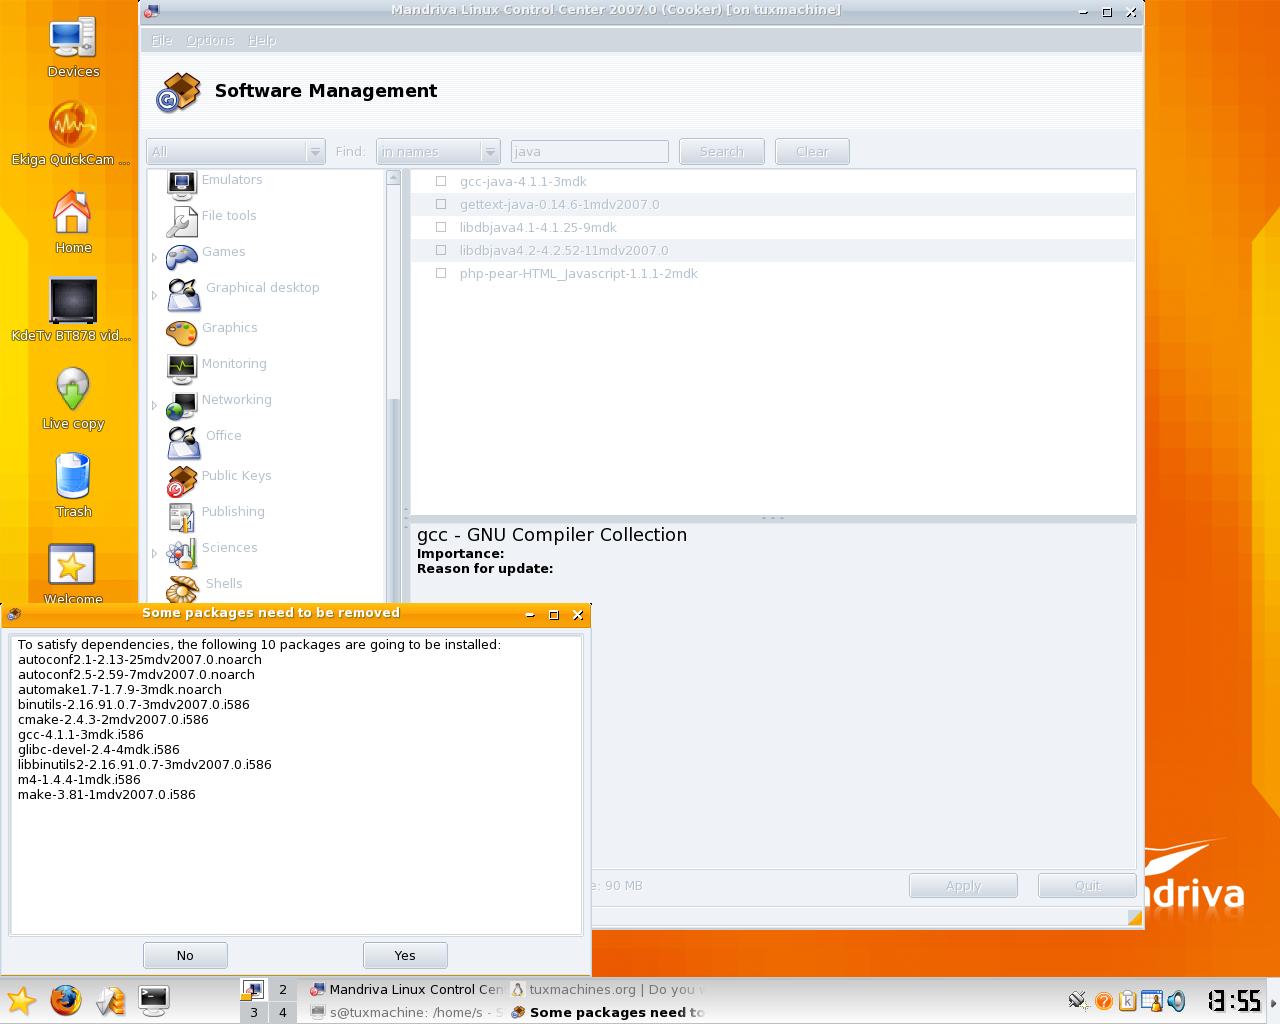This screenshot has height=1024, width=1280.
Task: Click the search field containing "java"
Action: 589,152
